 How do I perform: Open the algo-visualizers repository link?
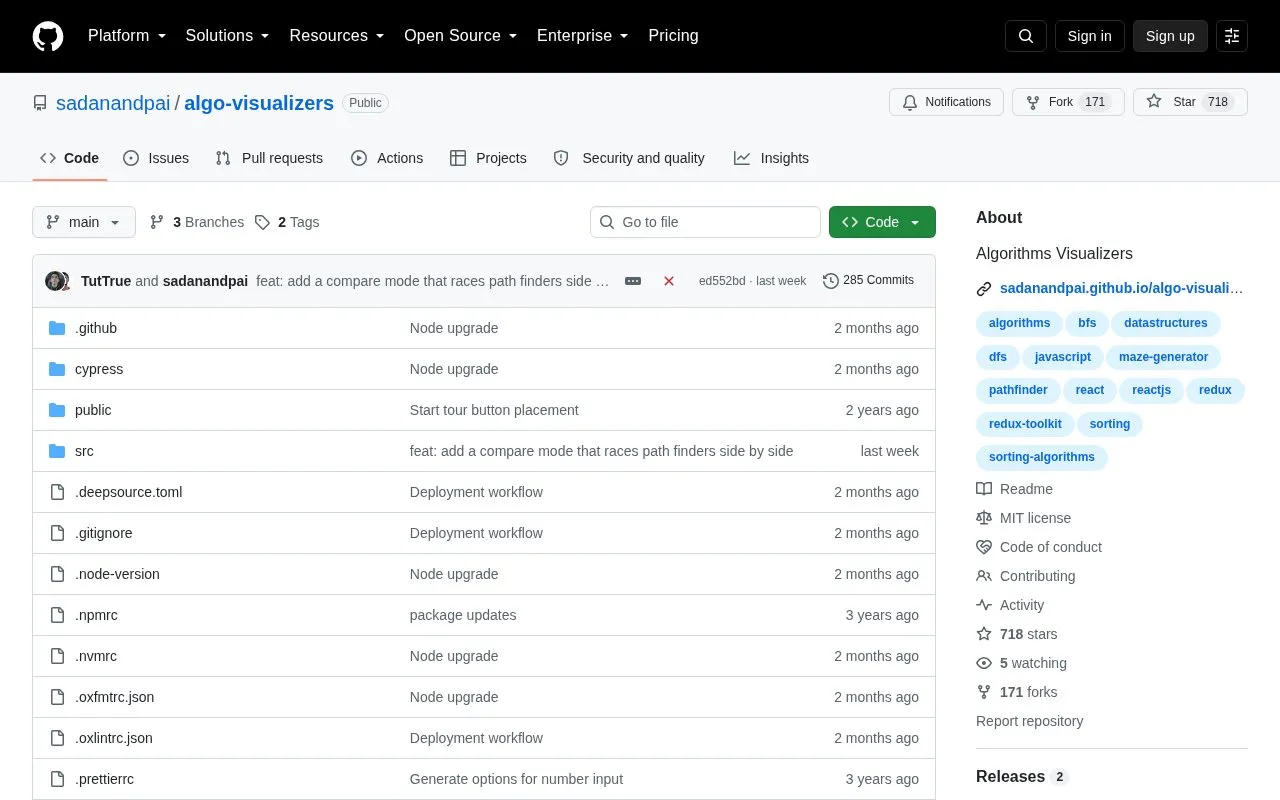[259, 103]
